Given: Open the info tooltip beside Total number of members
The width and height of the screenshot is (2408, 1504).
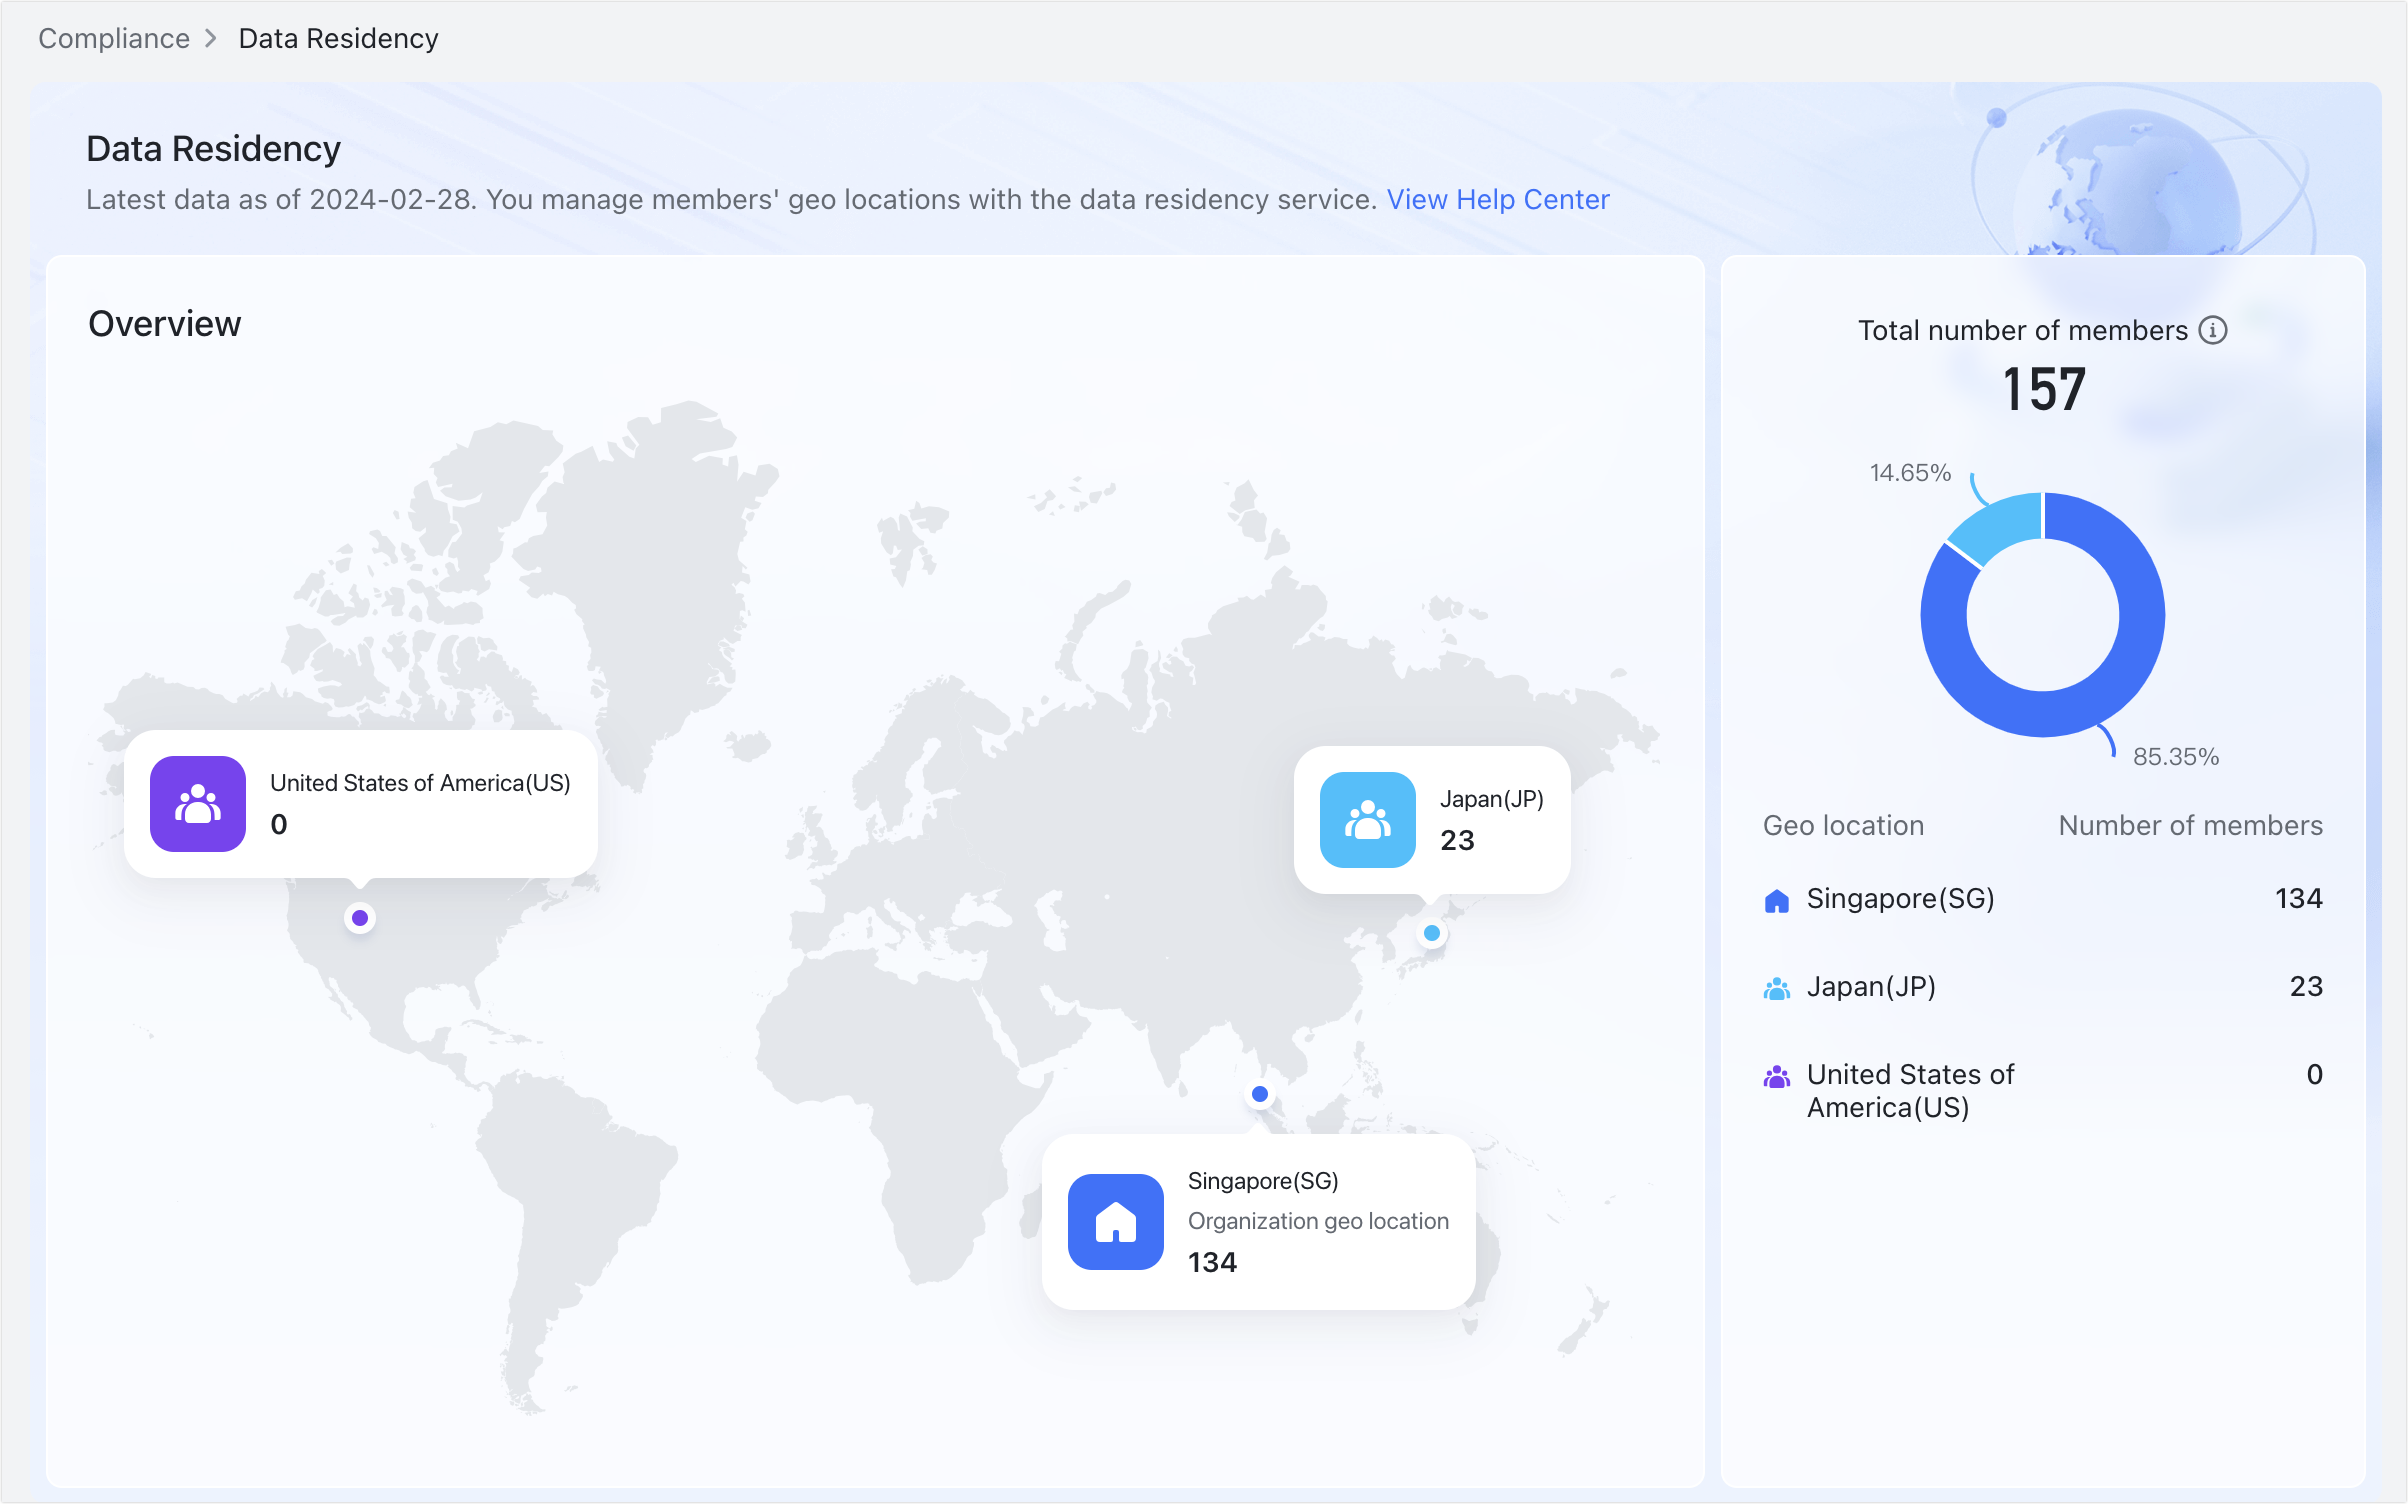Looking at the screenshot, I should pyautogui.click(x=2216, y=330).
